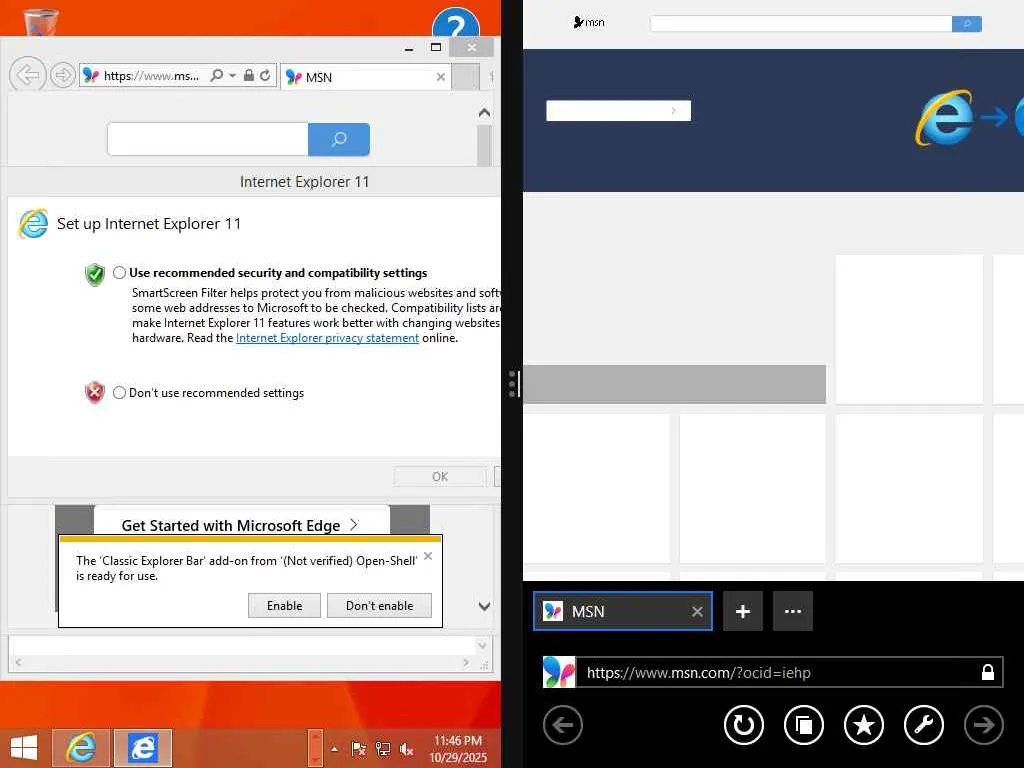Open Page tools wrench in modern IE
The width and height of the screenshot is (1024, 768).
coord(923,725)
